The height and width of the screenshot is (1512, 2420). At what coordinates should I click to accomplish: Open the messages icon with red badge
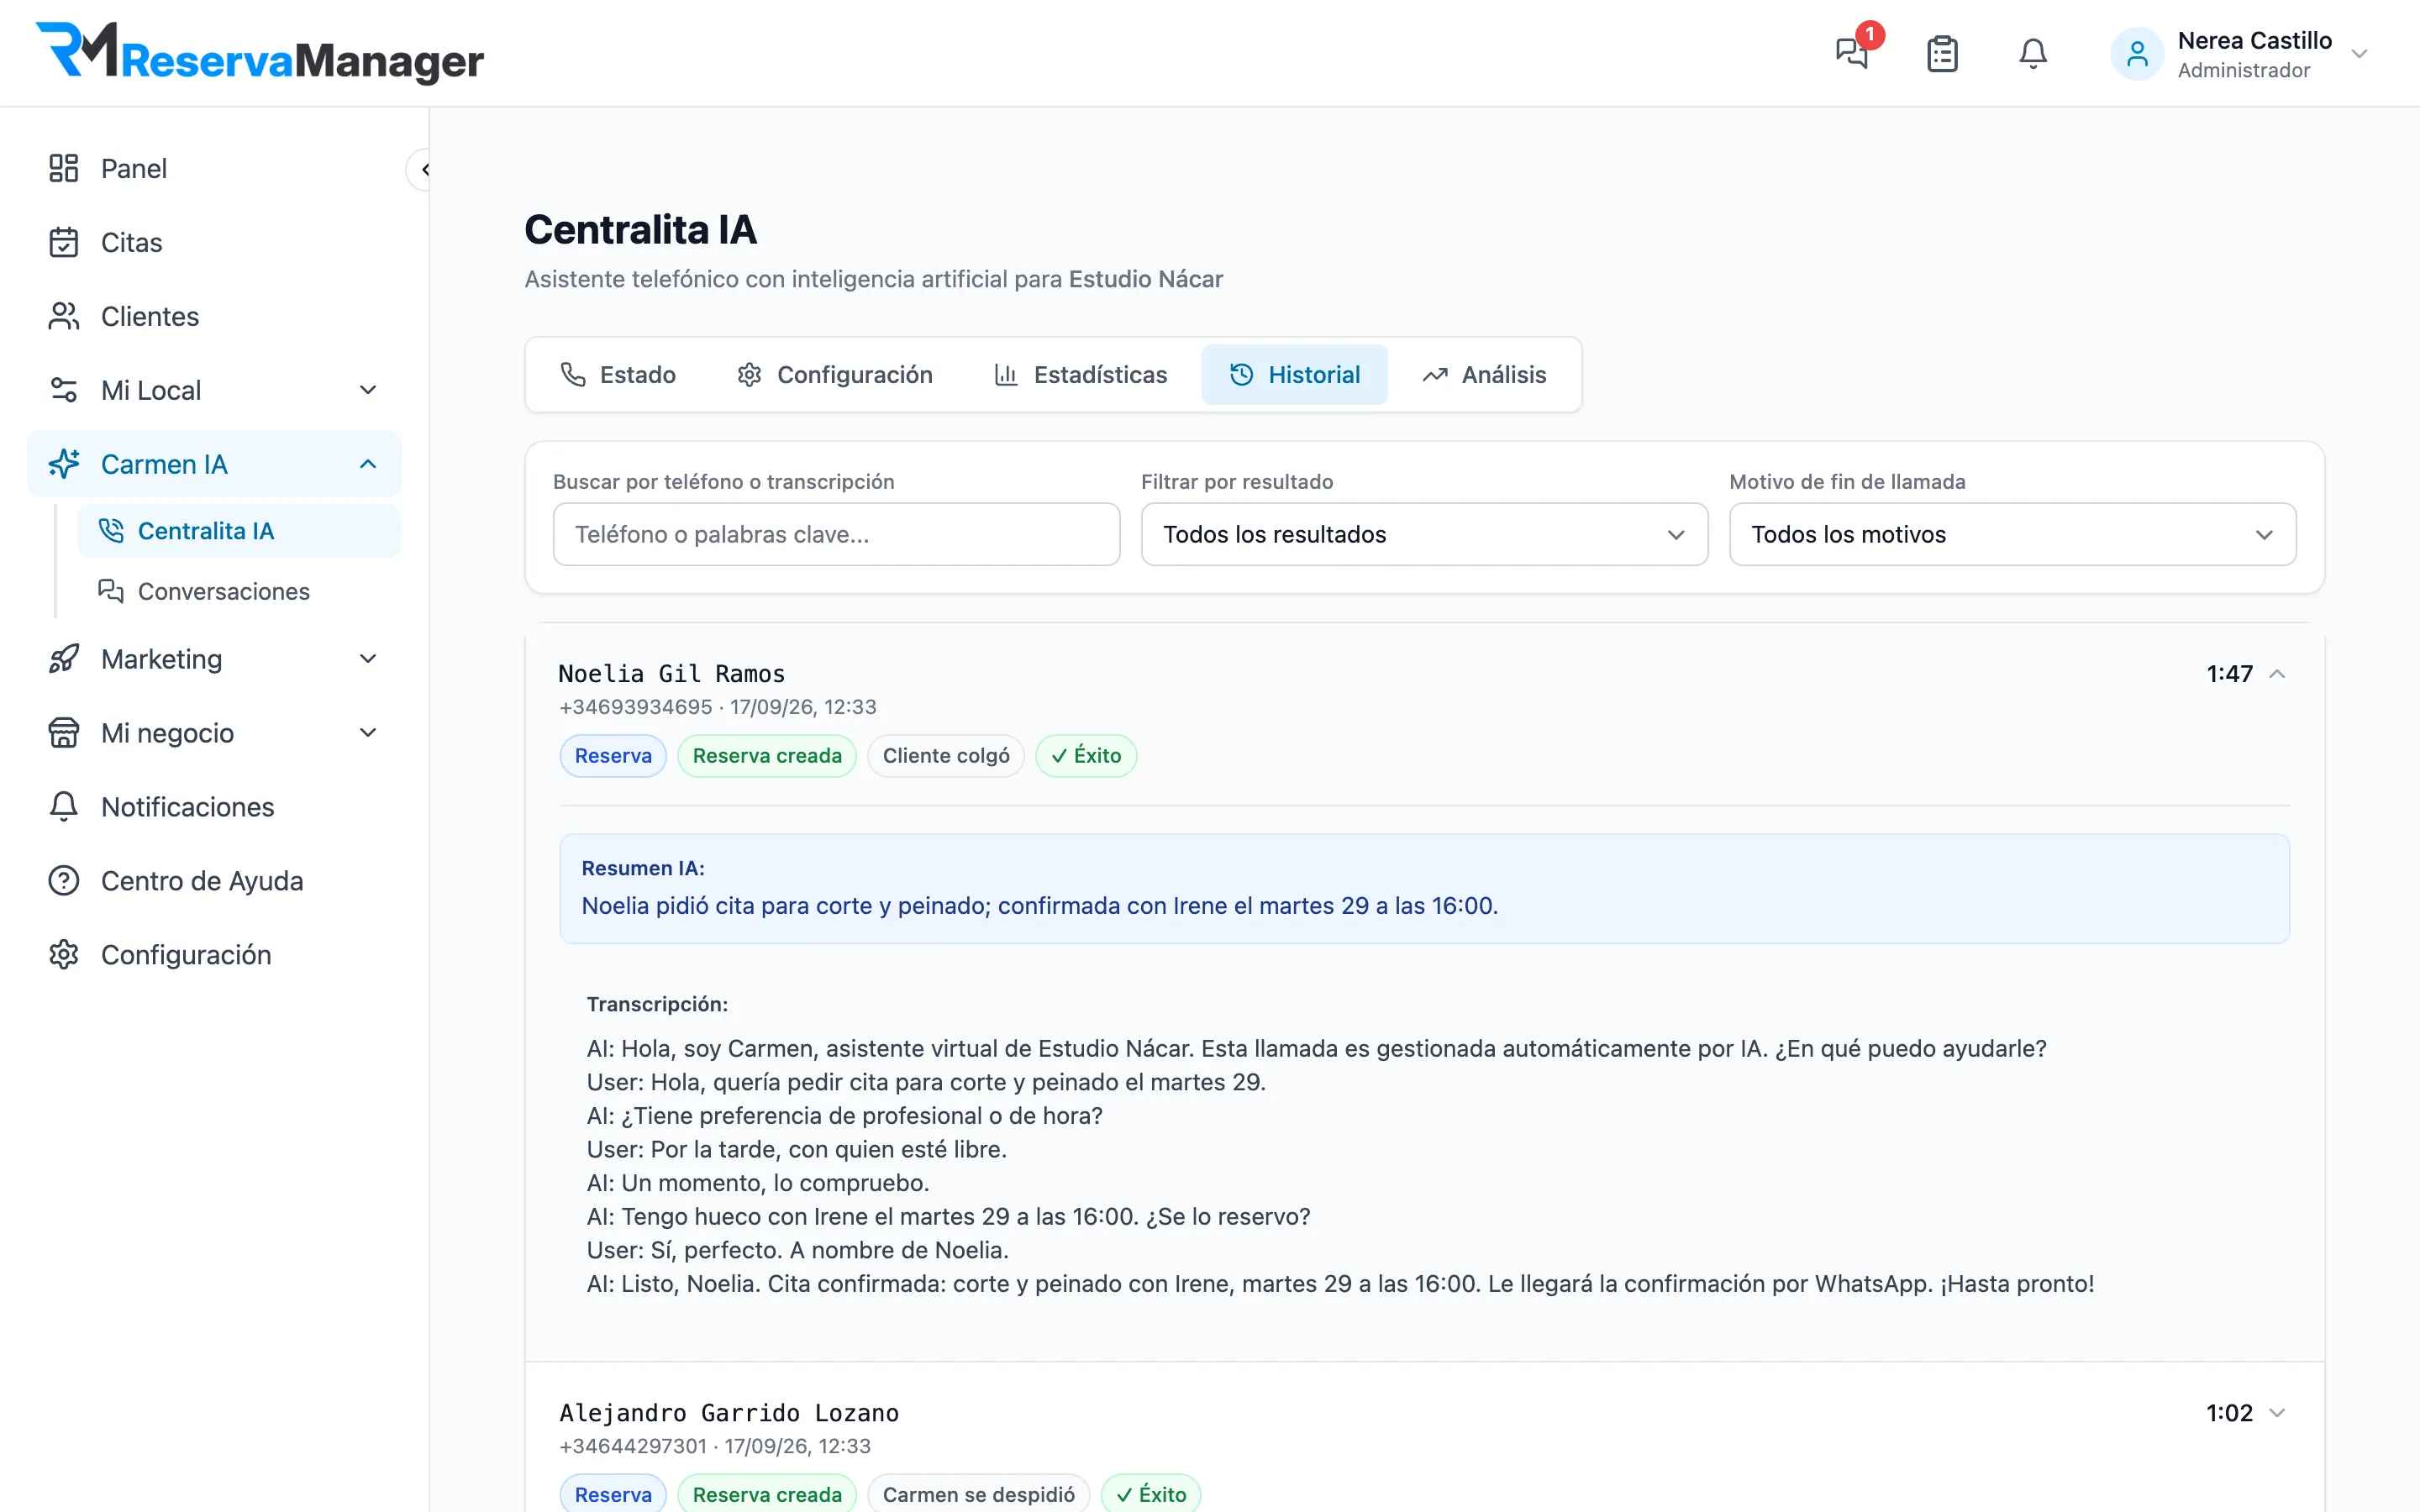[x=1853, y=52]
